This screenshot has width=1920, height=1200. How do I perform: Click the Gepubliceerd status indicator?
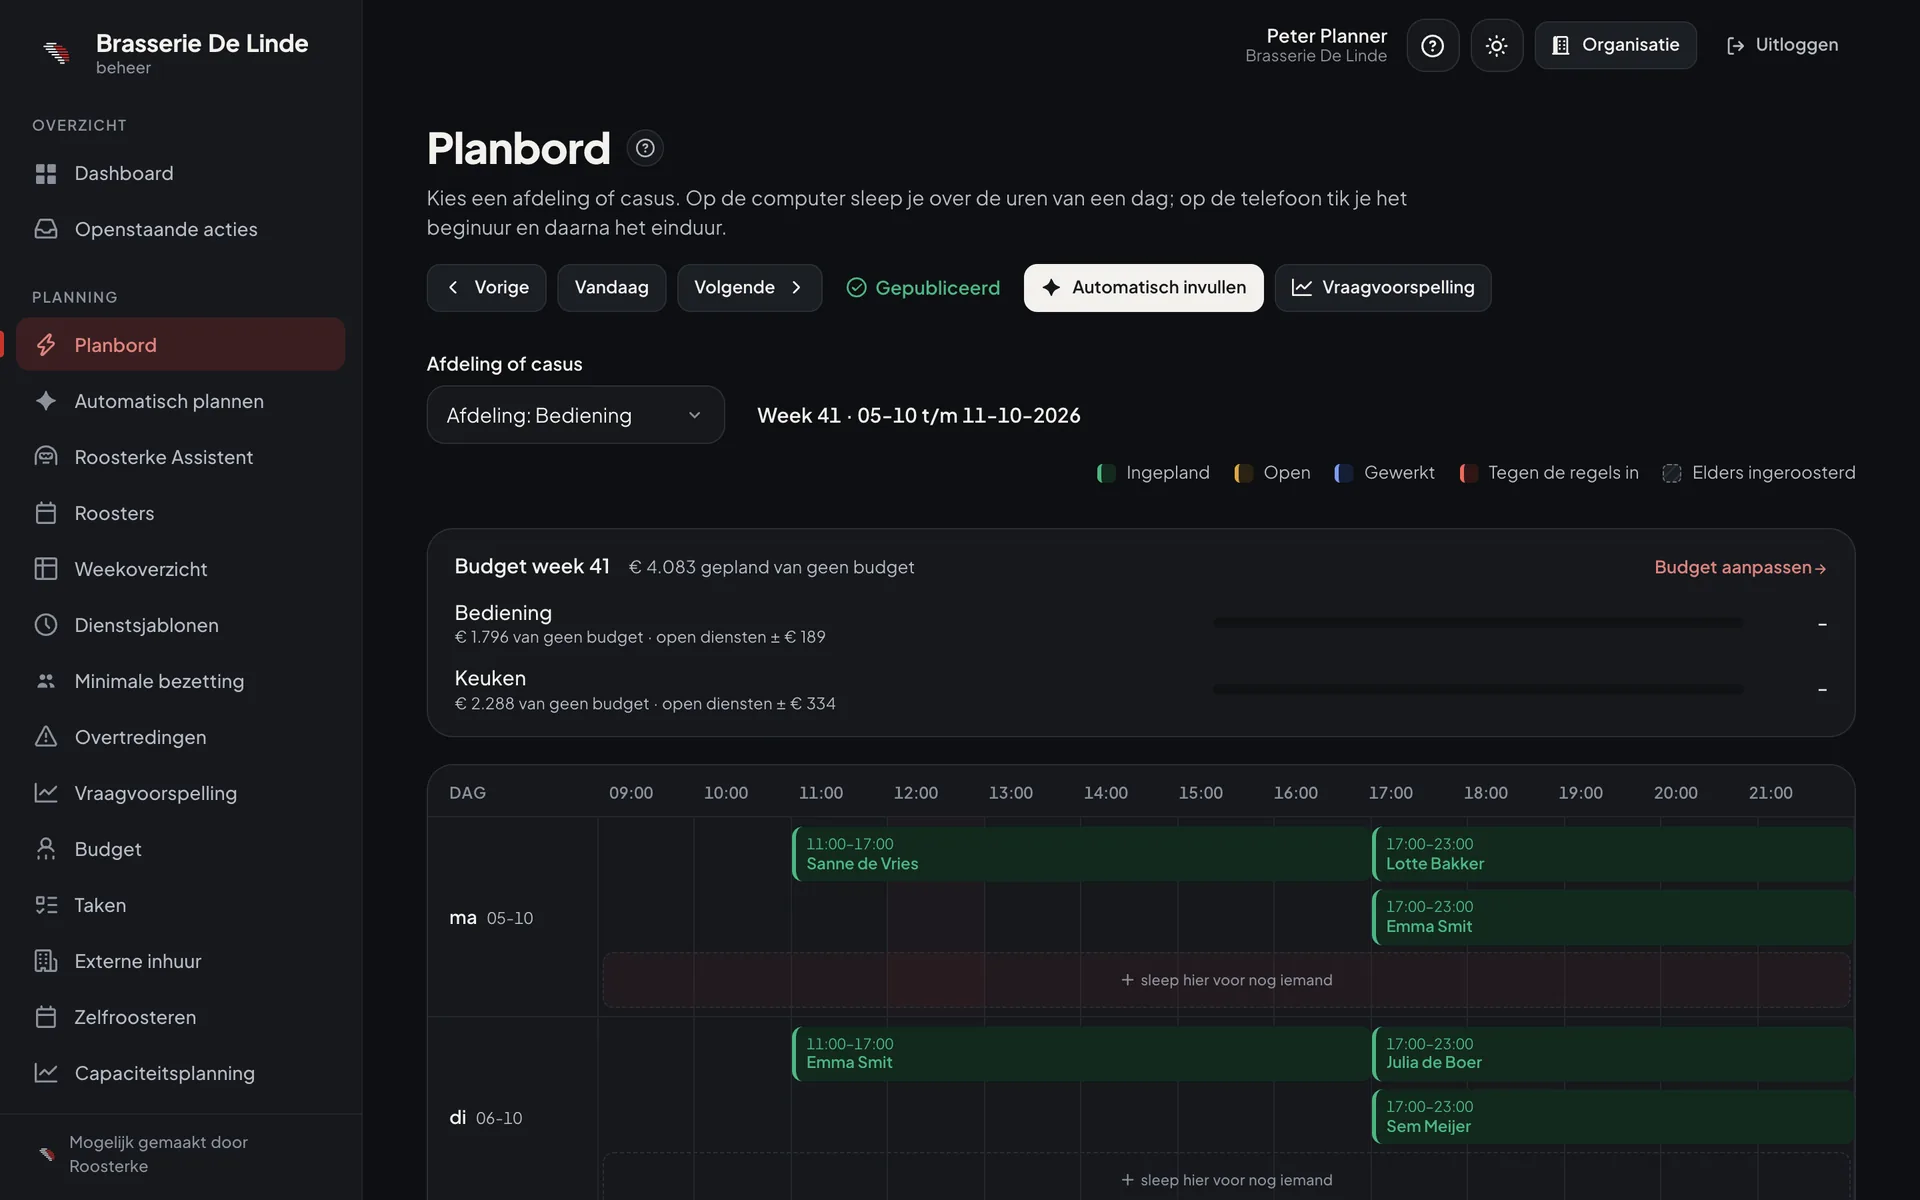pyautogui.click(x=923, y=288)
